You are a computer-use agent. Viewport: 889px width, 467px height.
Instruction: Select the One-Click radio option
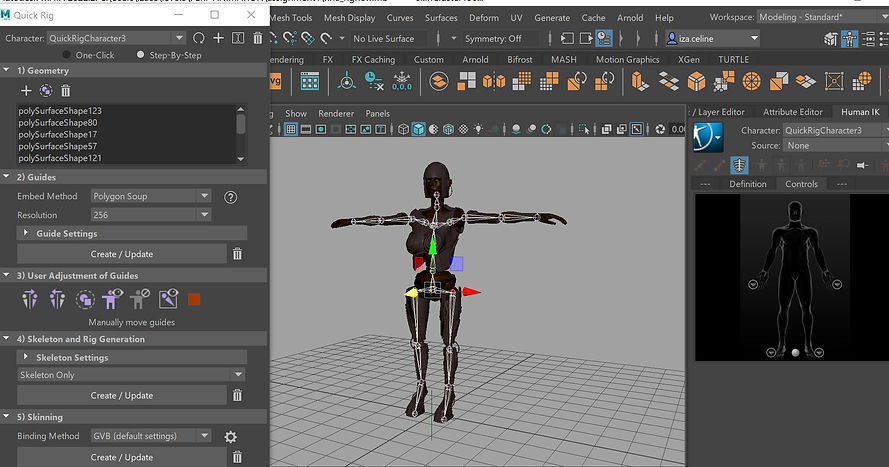pos(66,55)
